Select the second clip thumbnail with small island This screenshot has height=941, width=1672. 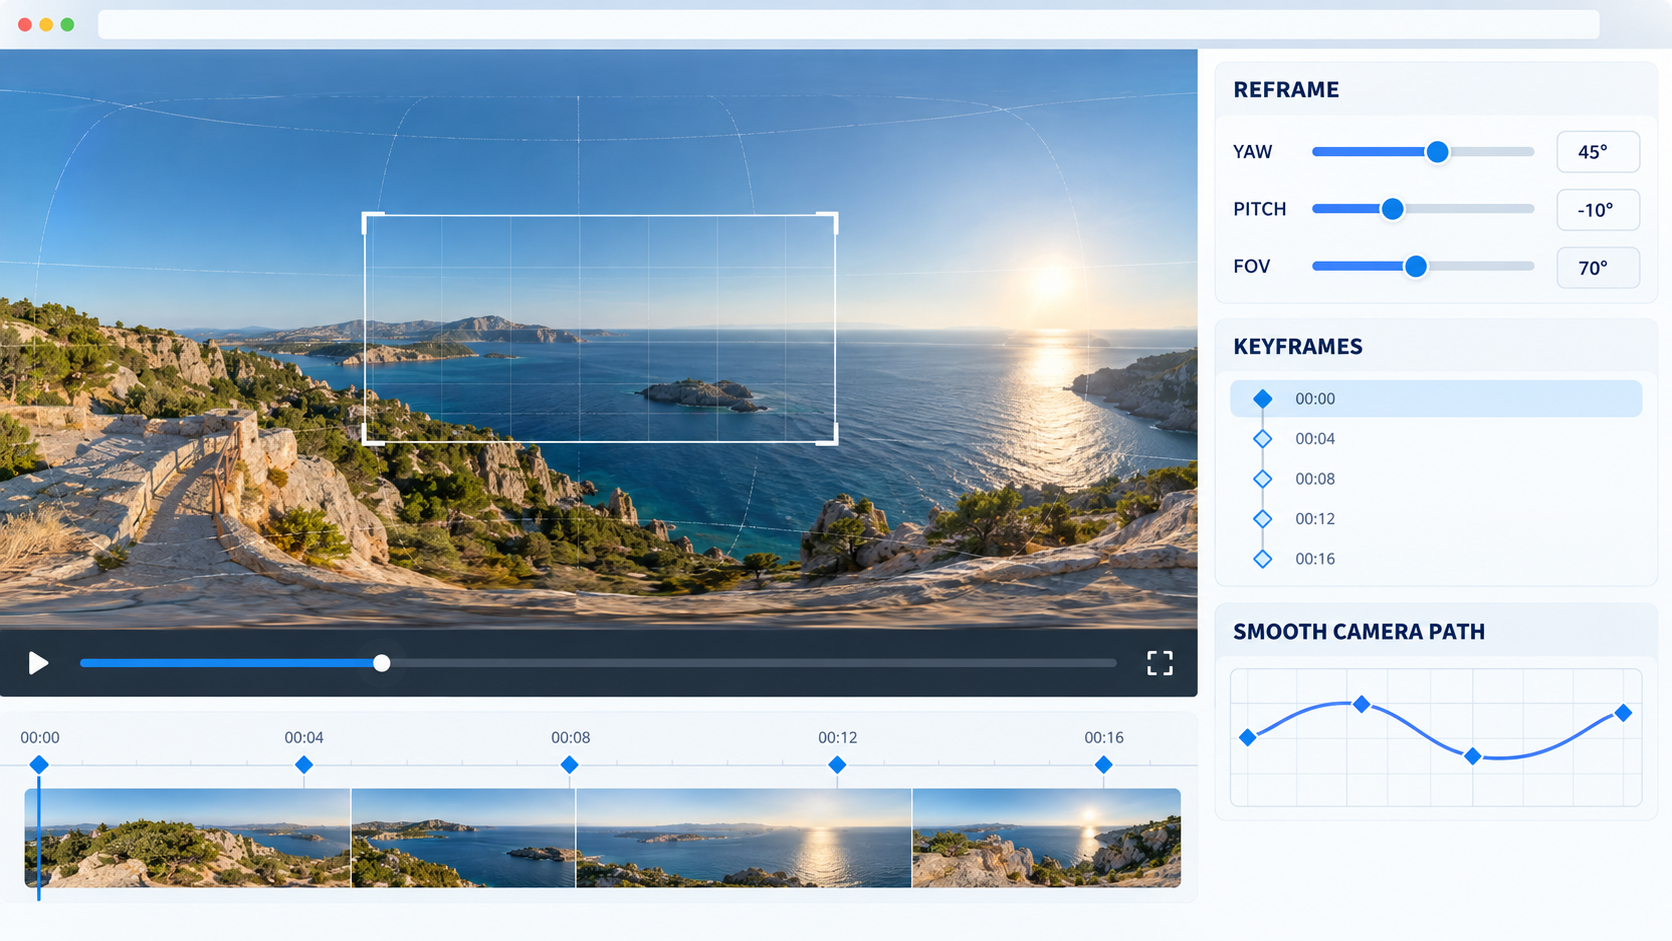click(x=464, y=838)
